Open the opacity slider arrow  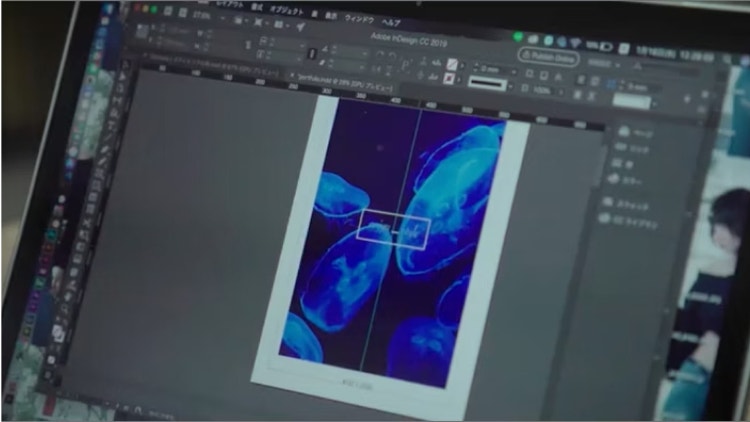pyautogui.click(x=560, y=91)
